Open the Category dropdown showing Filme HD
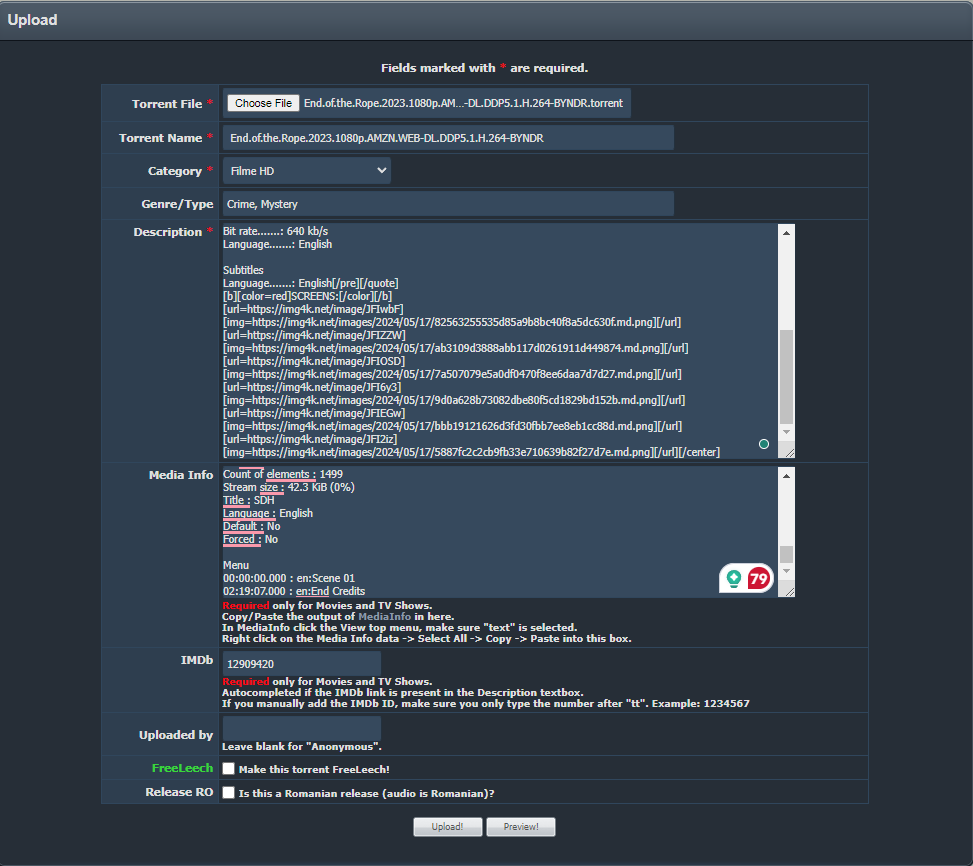The width and height of the screenshot is (973, 866). click(307, 171)
